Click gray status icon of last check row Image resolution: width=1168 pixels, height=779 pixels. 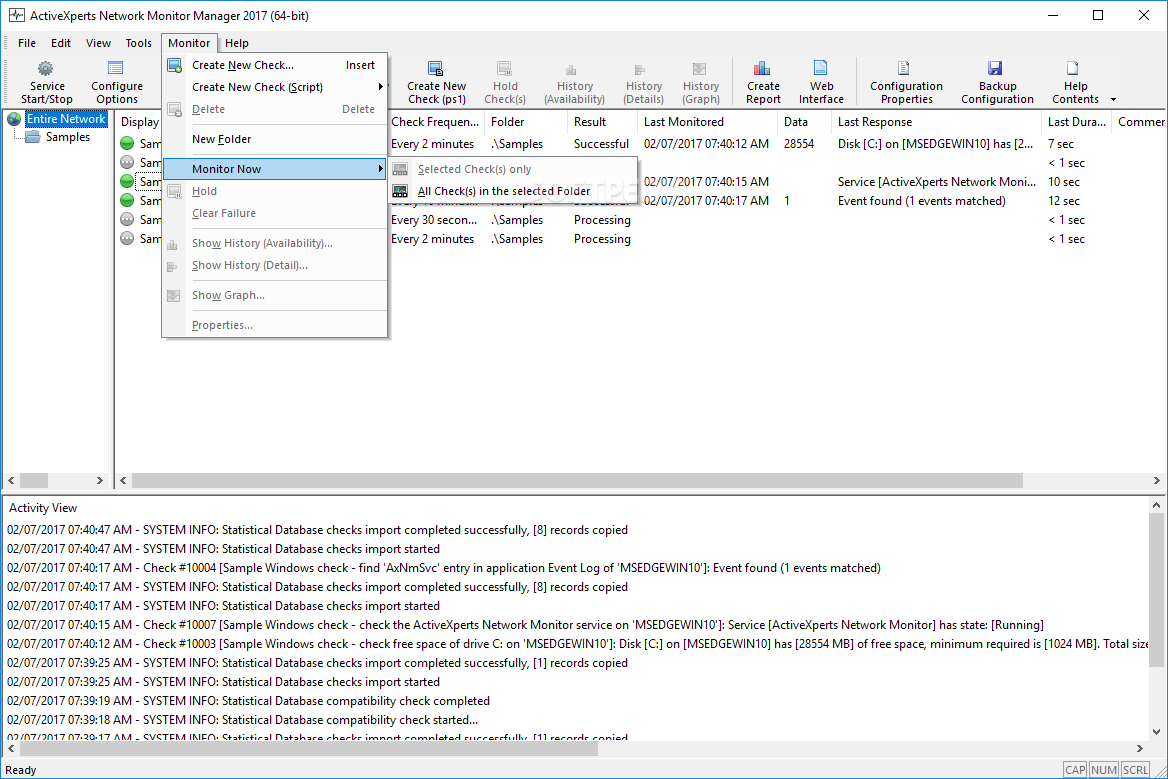coord(127,238)
